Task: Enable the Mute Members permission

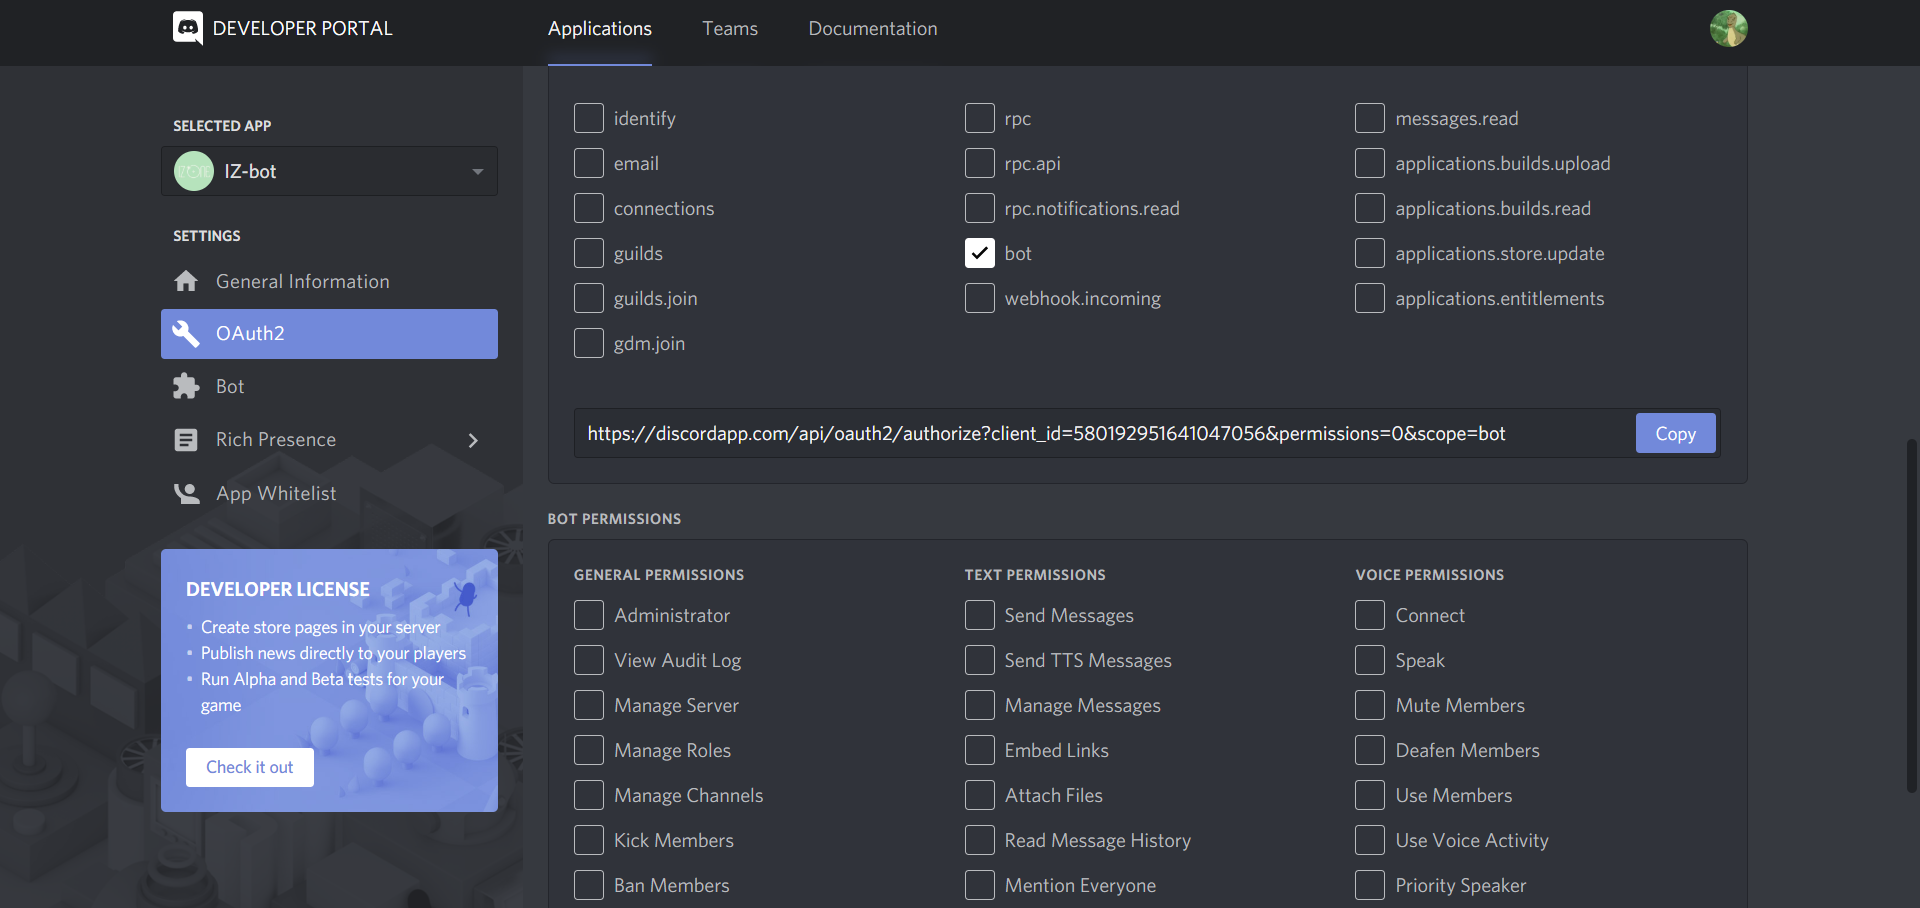Action: [1370, 705]
